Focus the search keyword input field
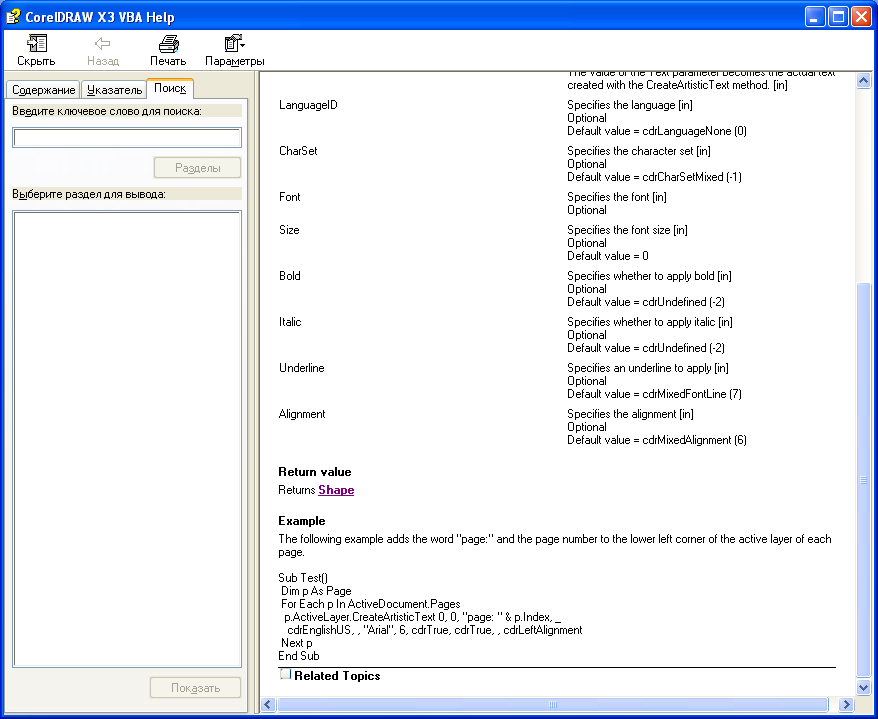This screenshot has width=878, height=719. pos(127,138)
